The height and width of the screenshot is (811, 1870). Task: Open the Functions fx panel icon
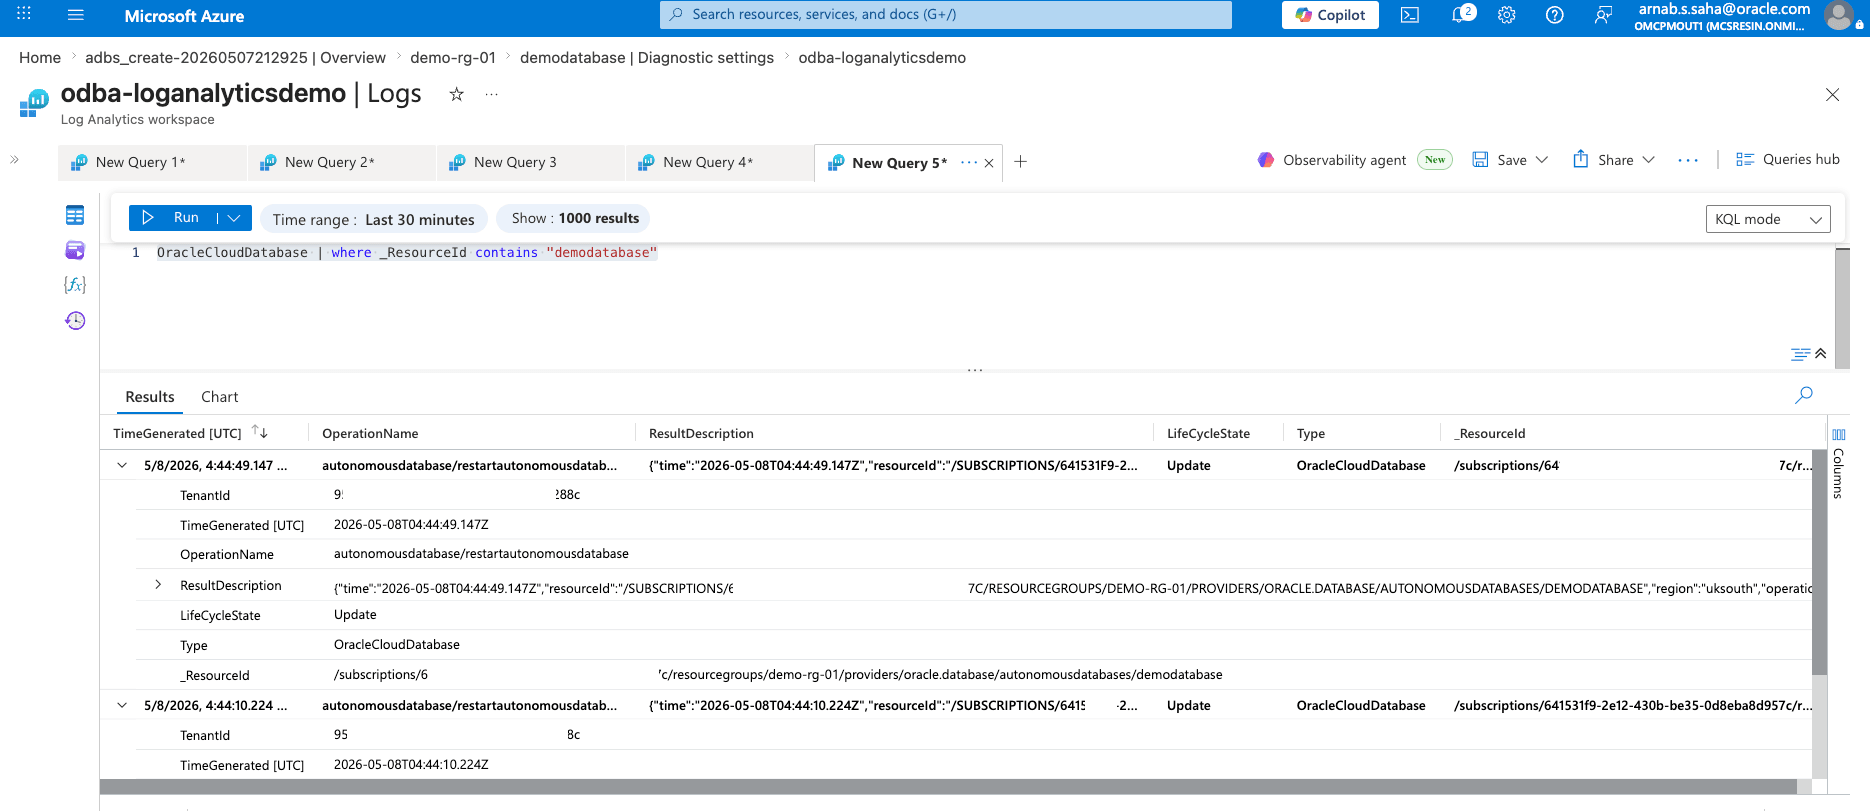click(75, 285)
